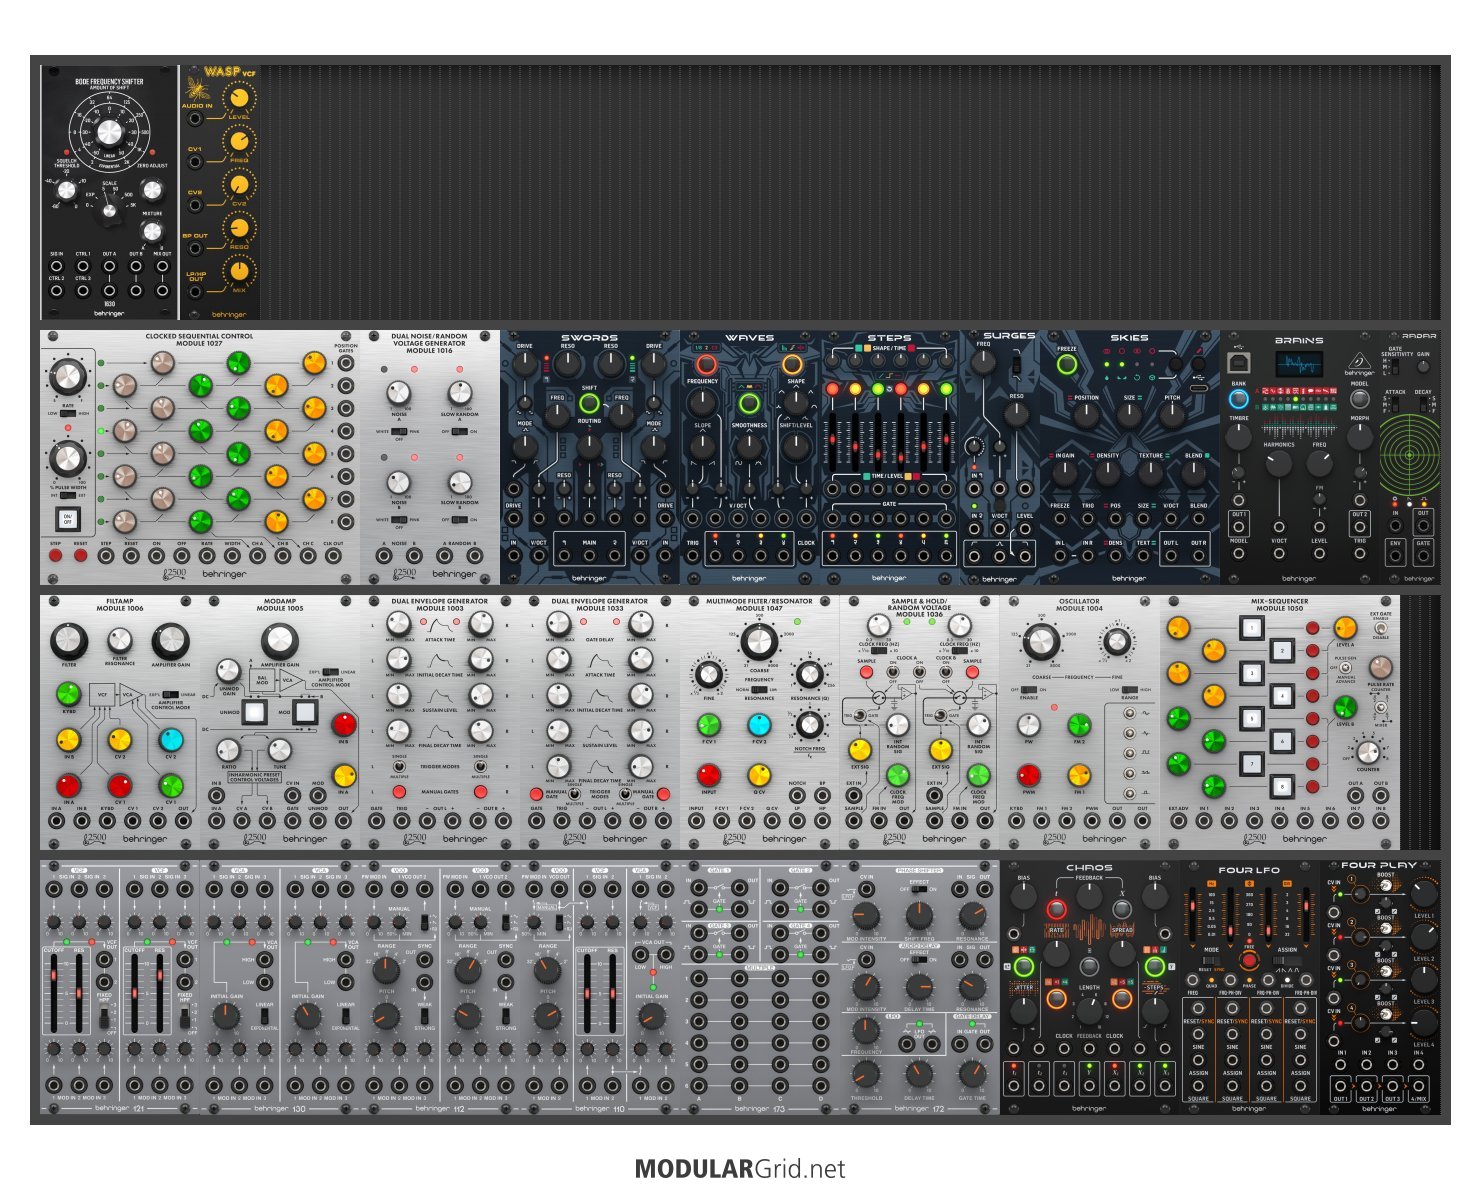Select the WASP VCF LEVEL knob

(238, 98)
